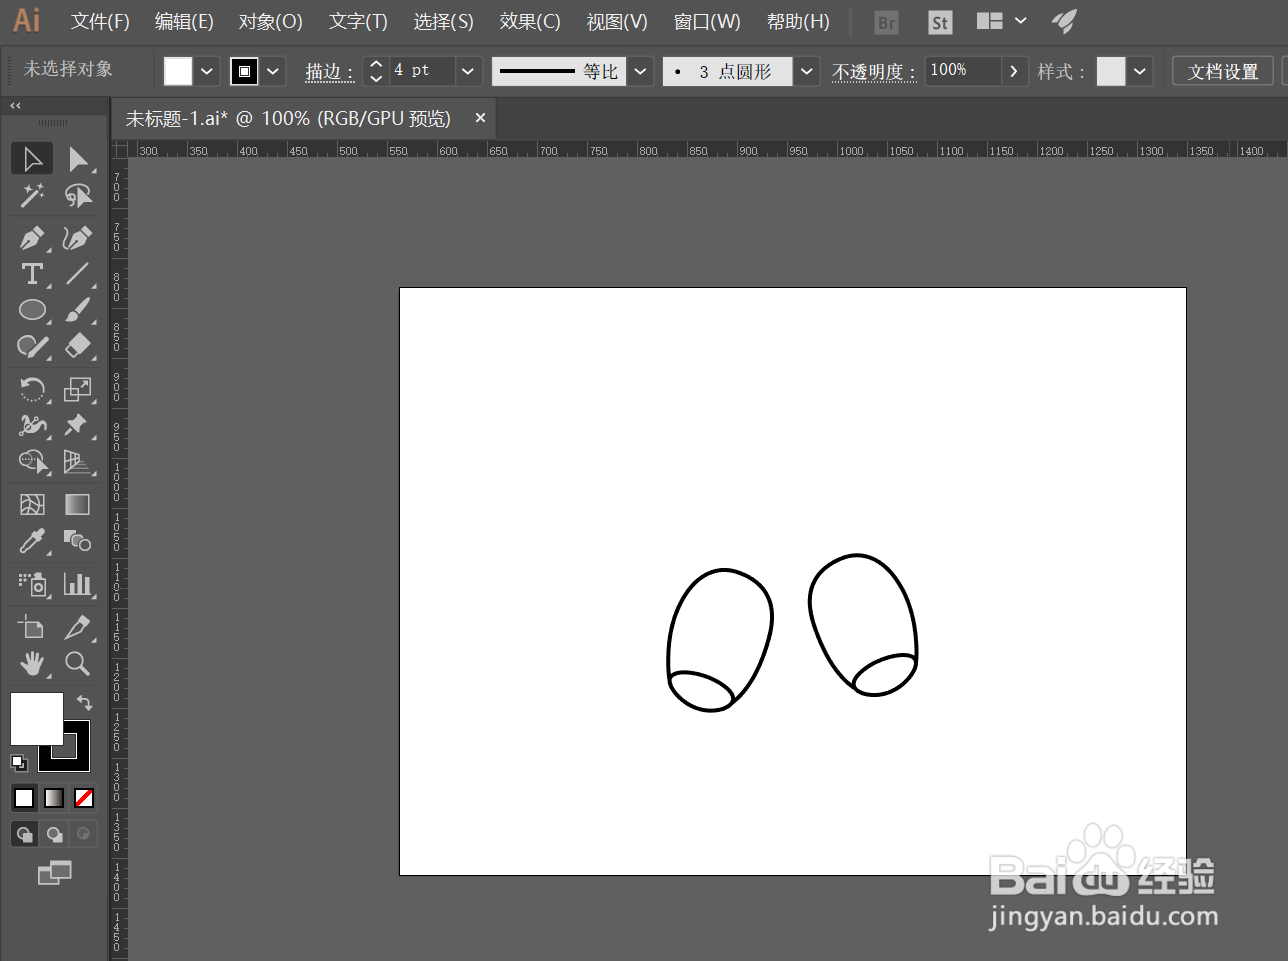Open the brush definition dropdown
The height and width of the screenshot is (961, 1288).
pyautogui.click(x=807, y=71)
